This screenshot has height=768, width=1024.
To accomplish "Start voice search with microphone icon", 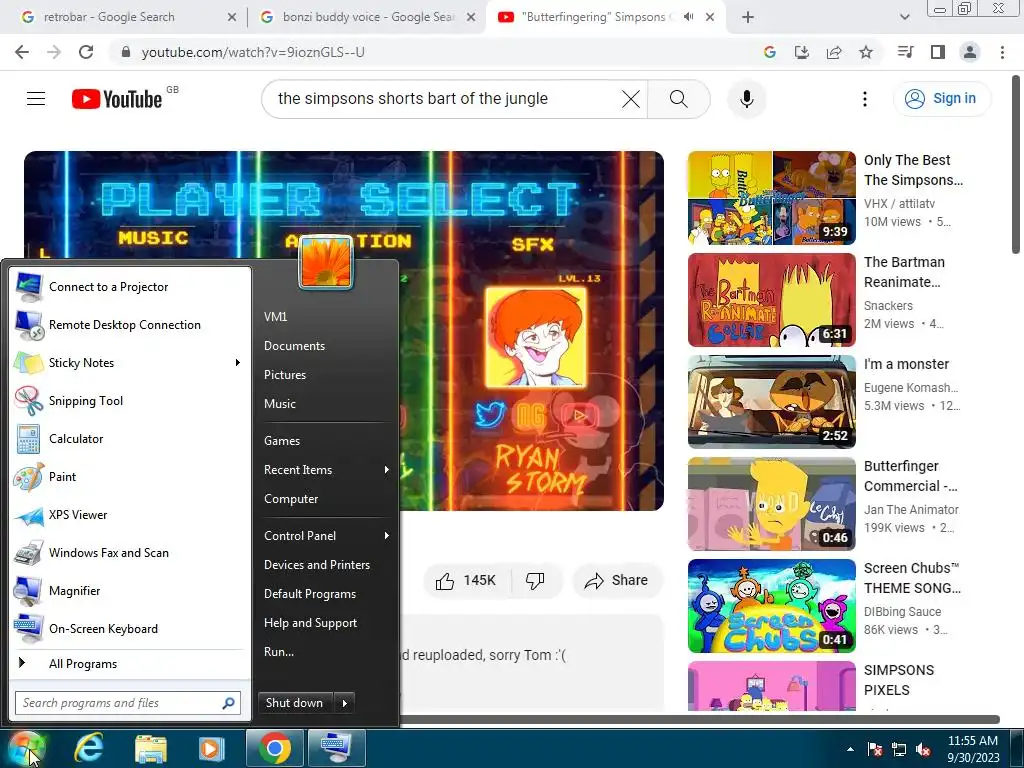I will pos(746,99).
